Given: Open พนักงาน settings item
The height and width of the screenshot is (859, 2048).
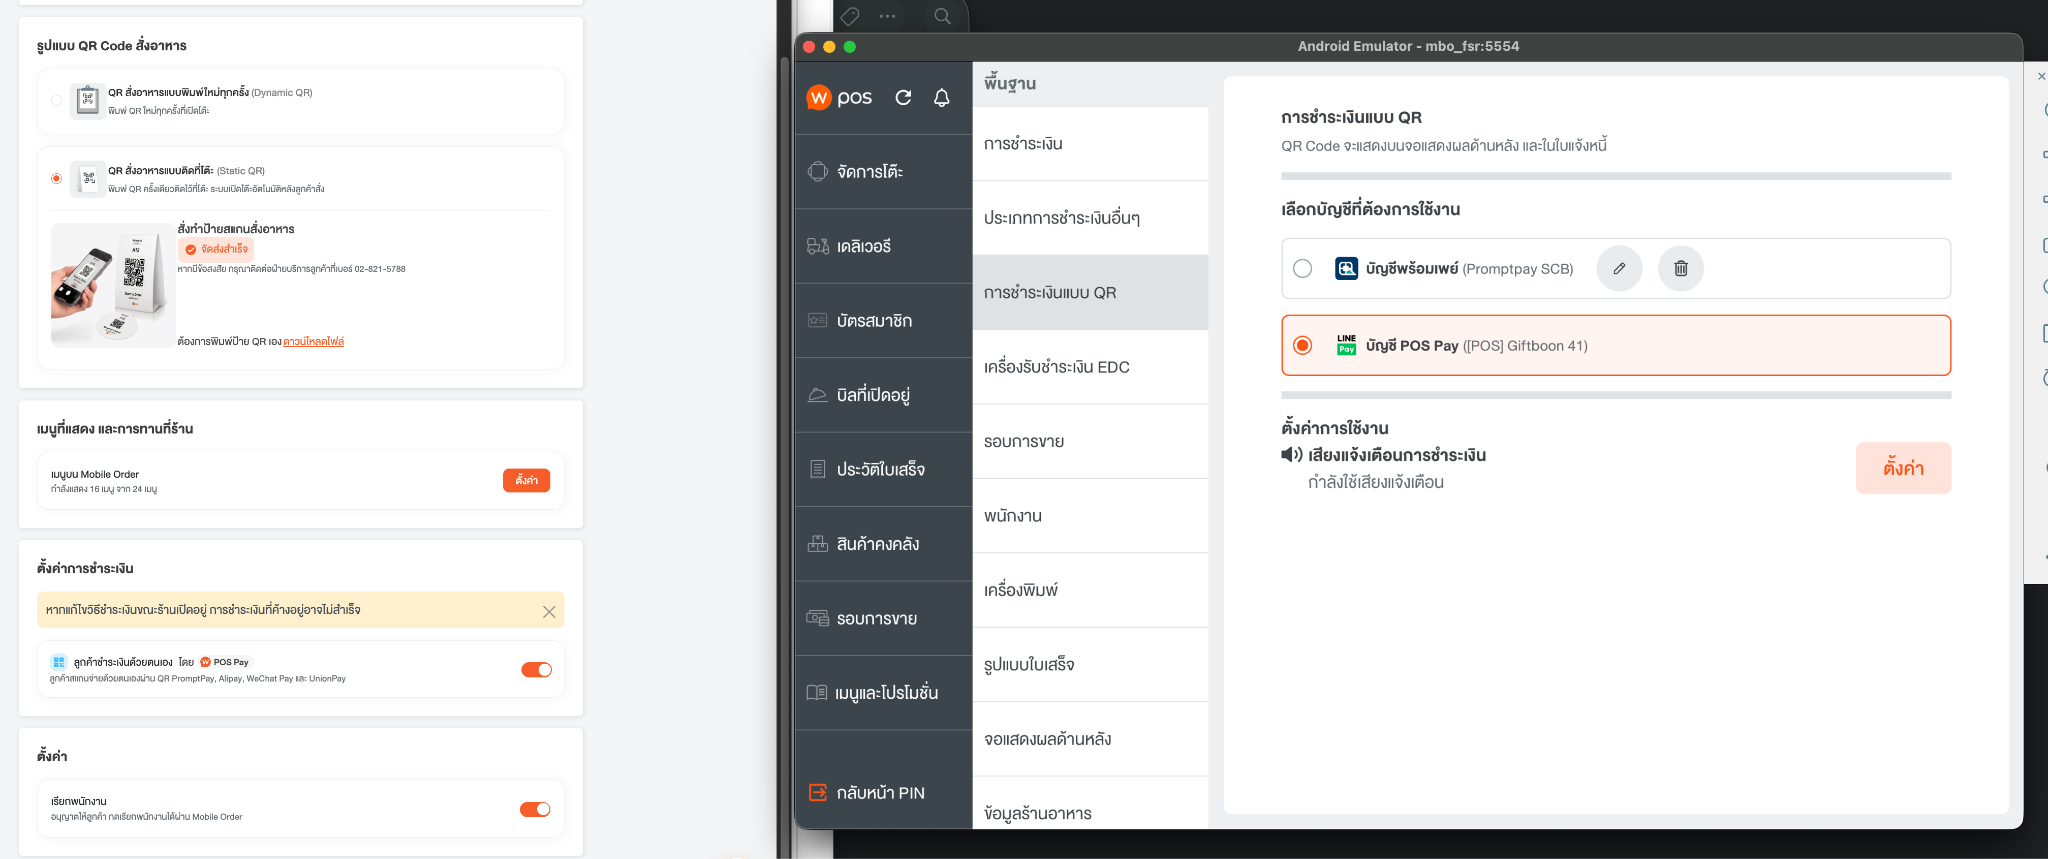Looking at the screenshot, I should point(1090,516).
